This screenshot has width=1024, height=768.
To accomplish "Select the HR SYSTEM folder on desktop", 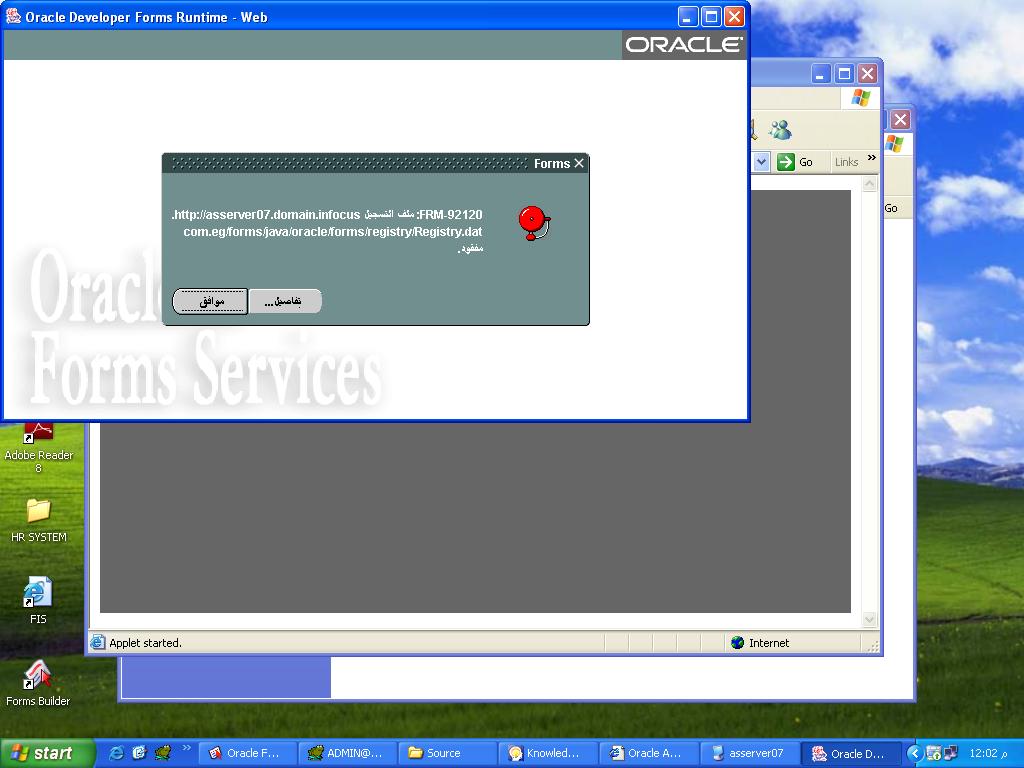I will click(x=39, y=520).
